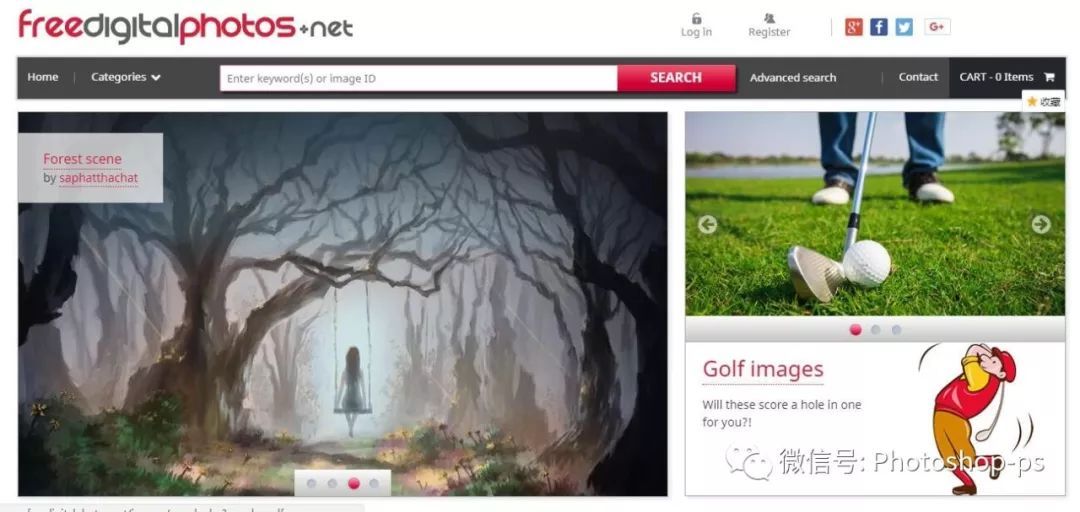Select fourth dot of forest slideshow
This screenshot has height=512, width=1080.
tap(374, 484)
